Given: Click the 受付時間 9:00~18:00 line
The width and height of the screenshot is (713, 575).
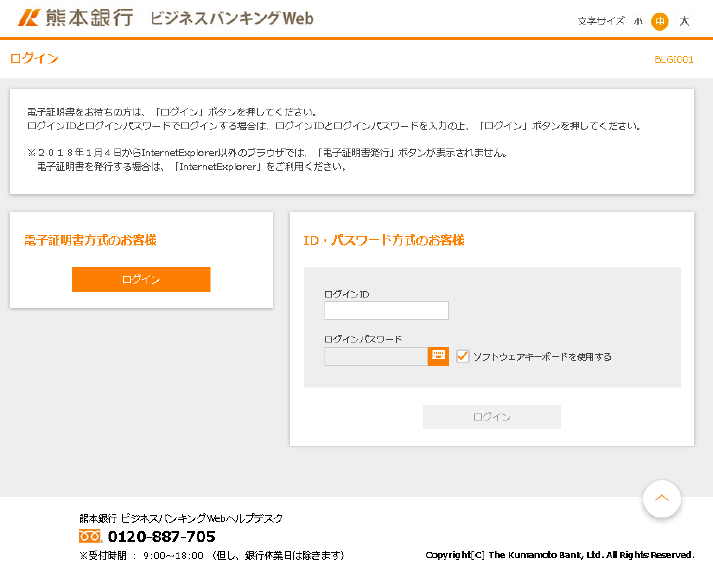Looking at the screenshot, I should pos(212,555).
